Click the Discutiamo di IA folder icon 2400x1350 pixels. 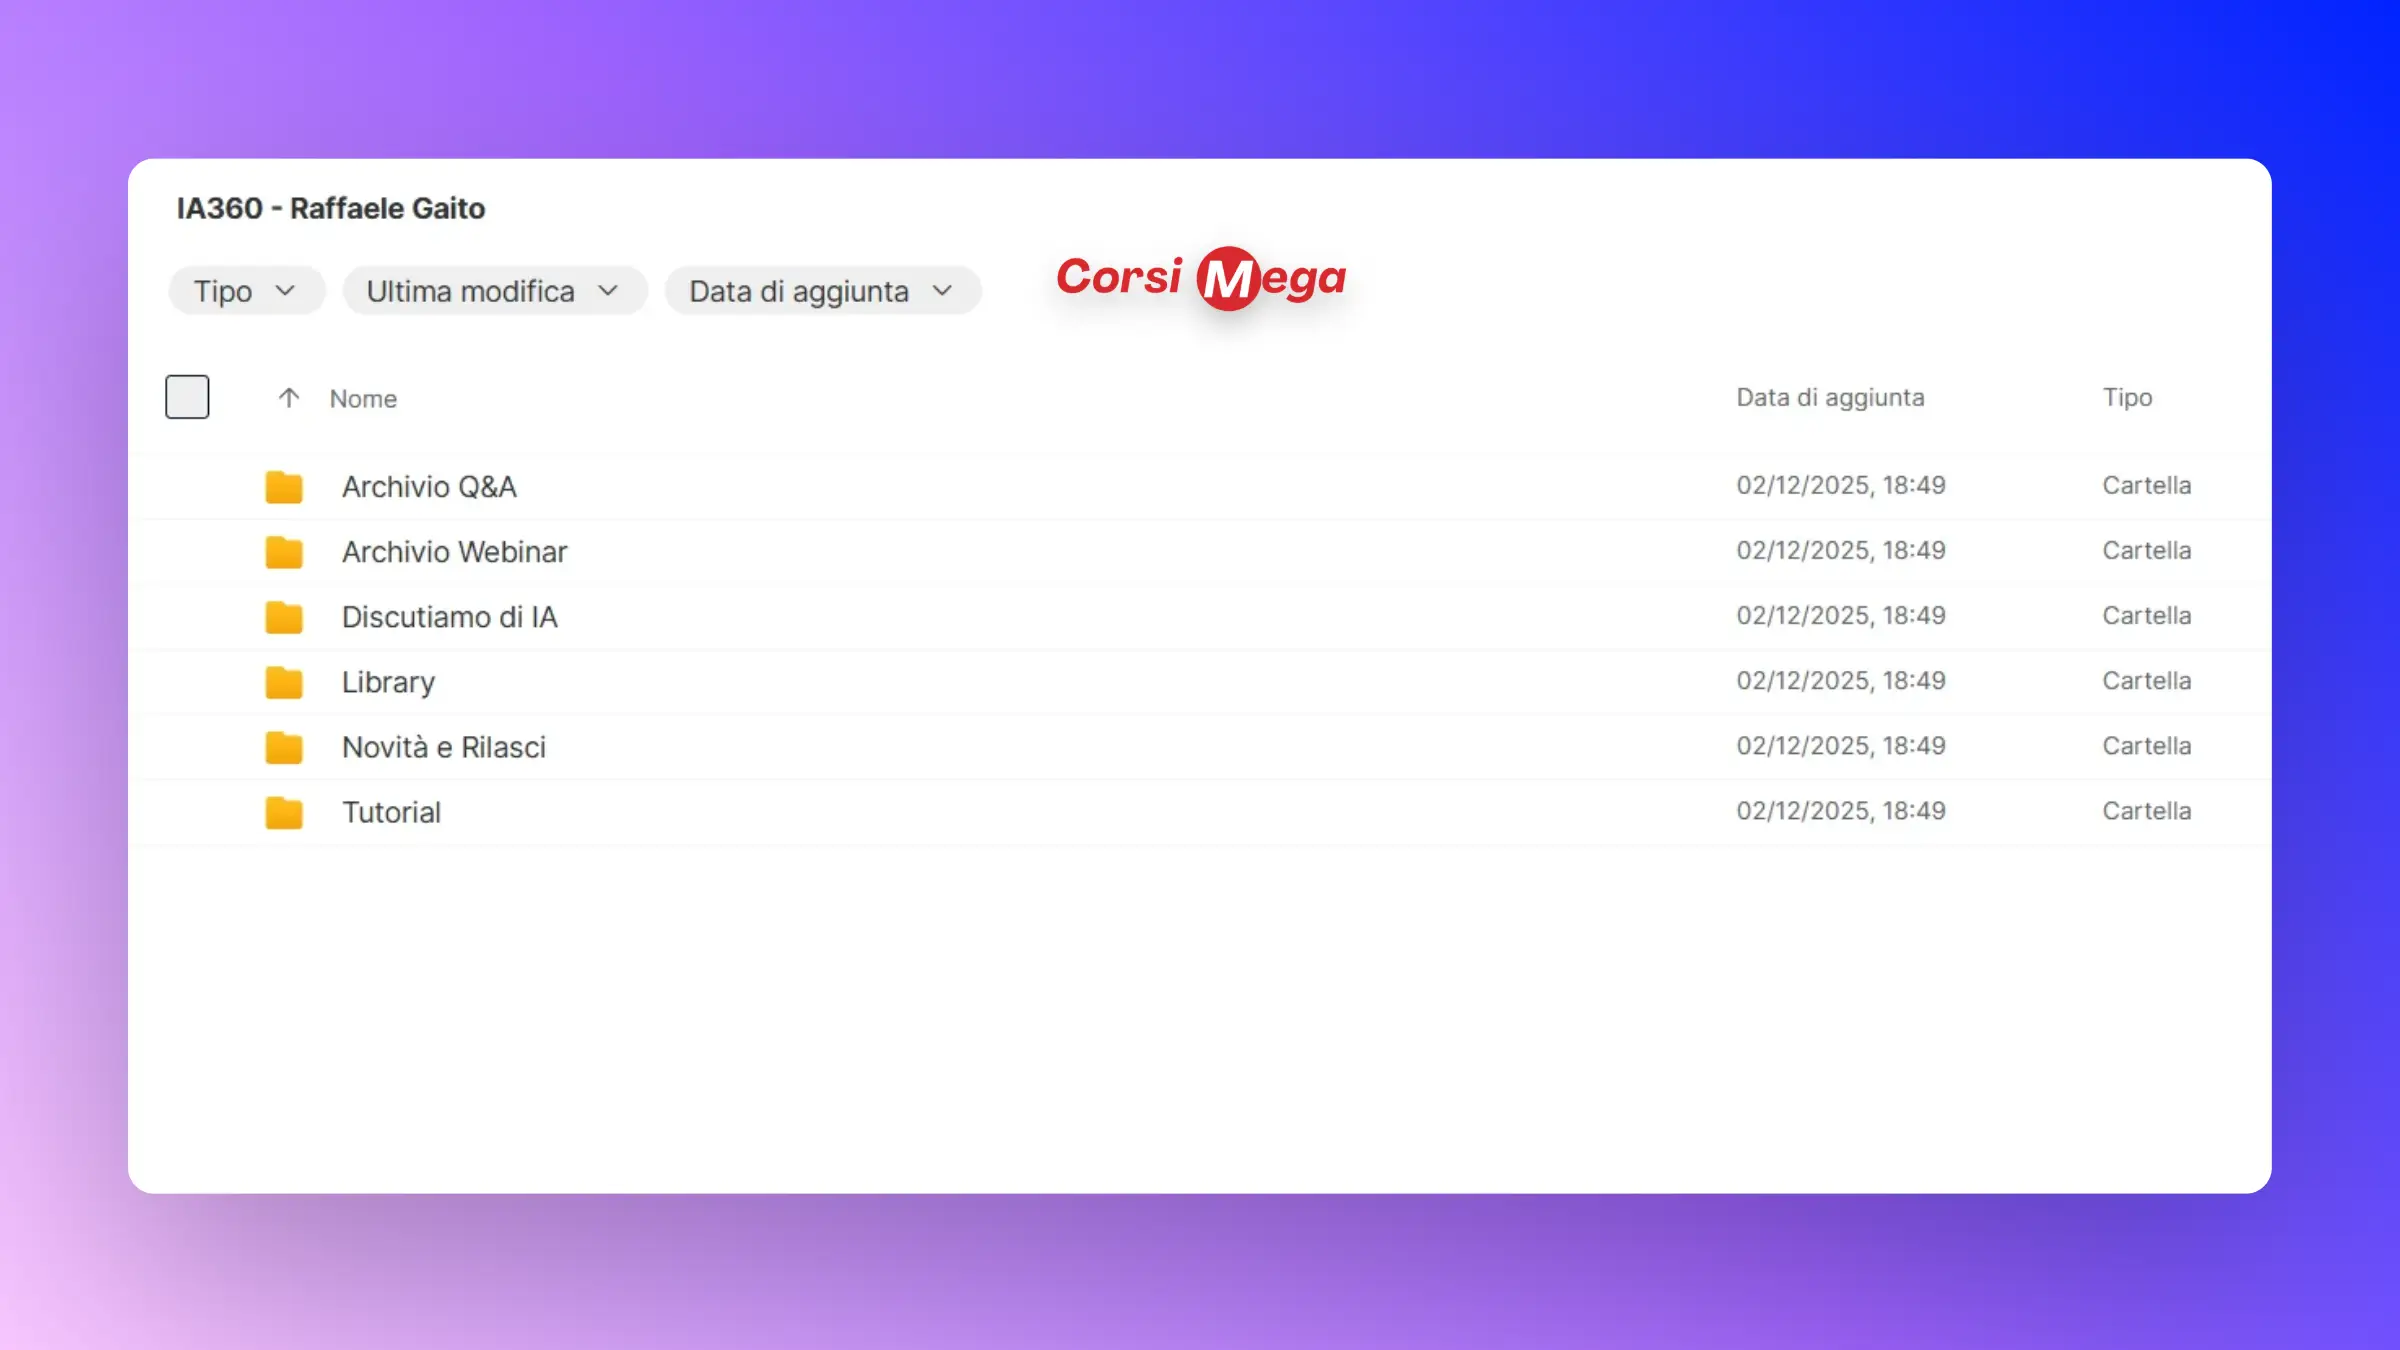click(284, 617)
